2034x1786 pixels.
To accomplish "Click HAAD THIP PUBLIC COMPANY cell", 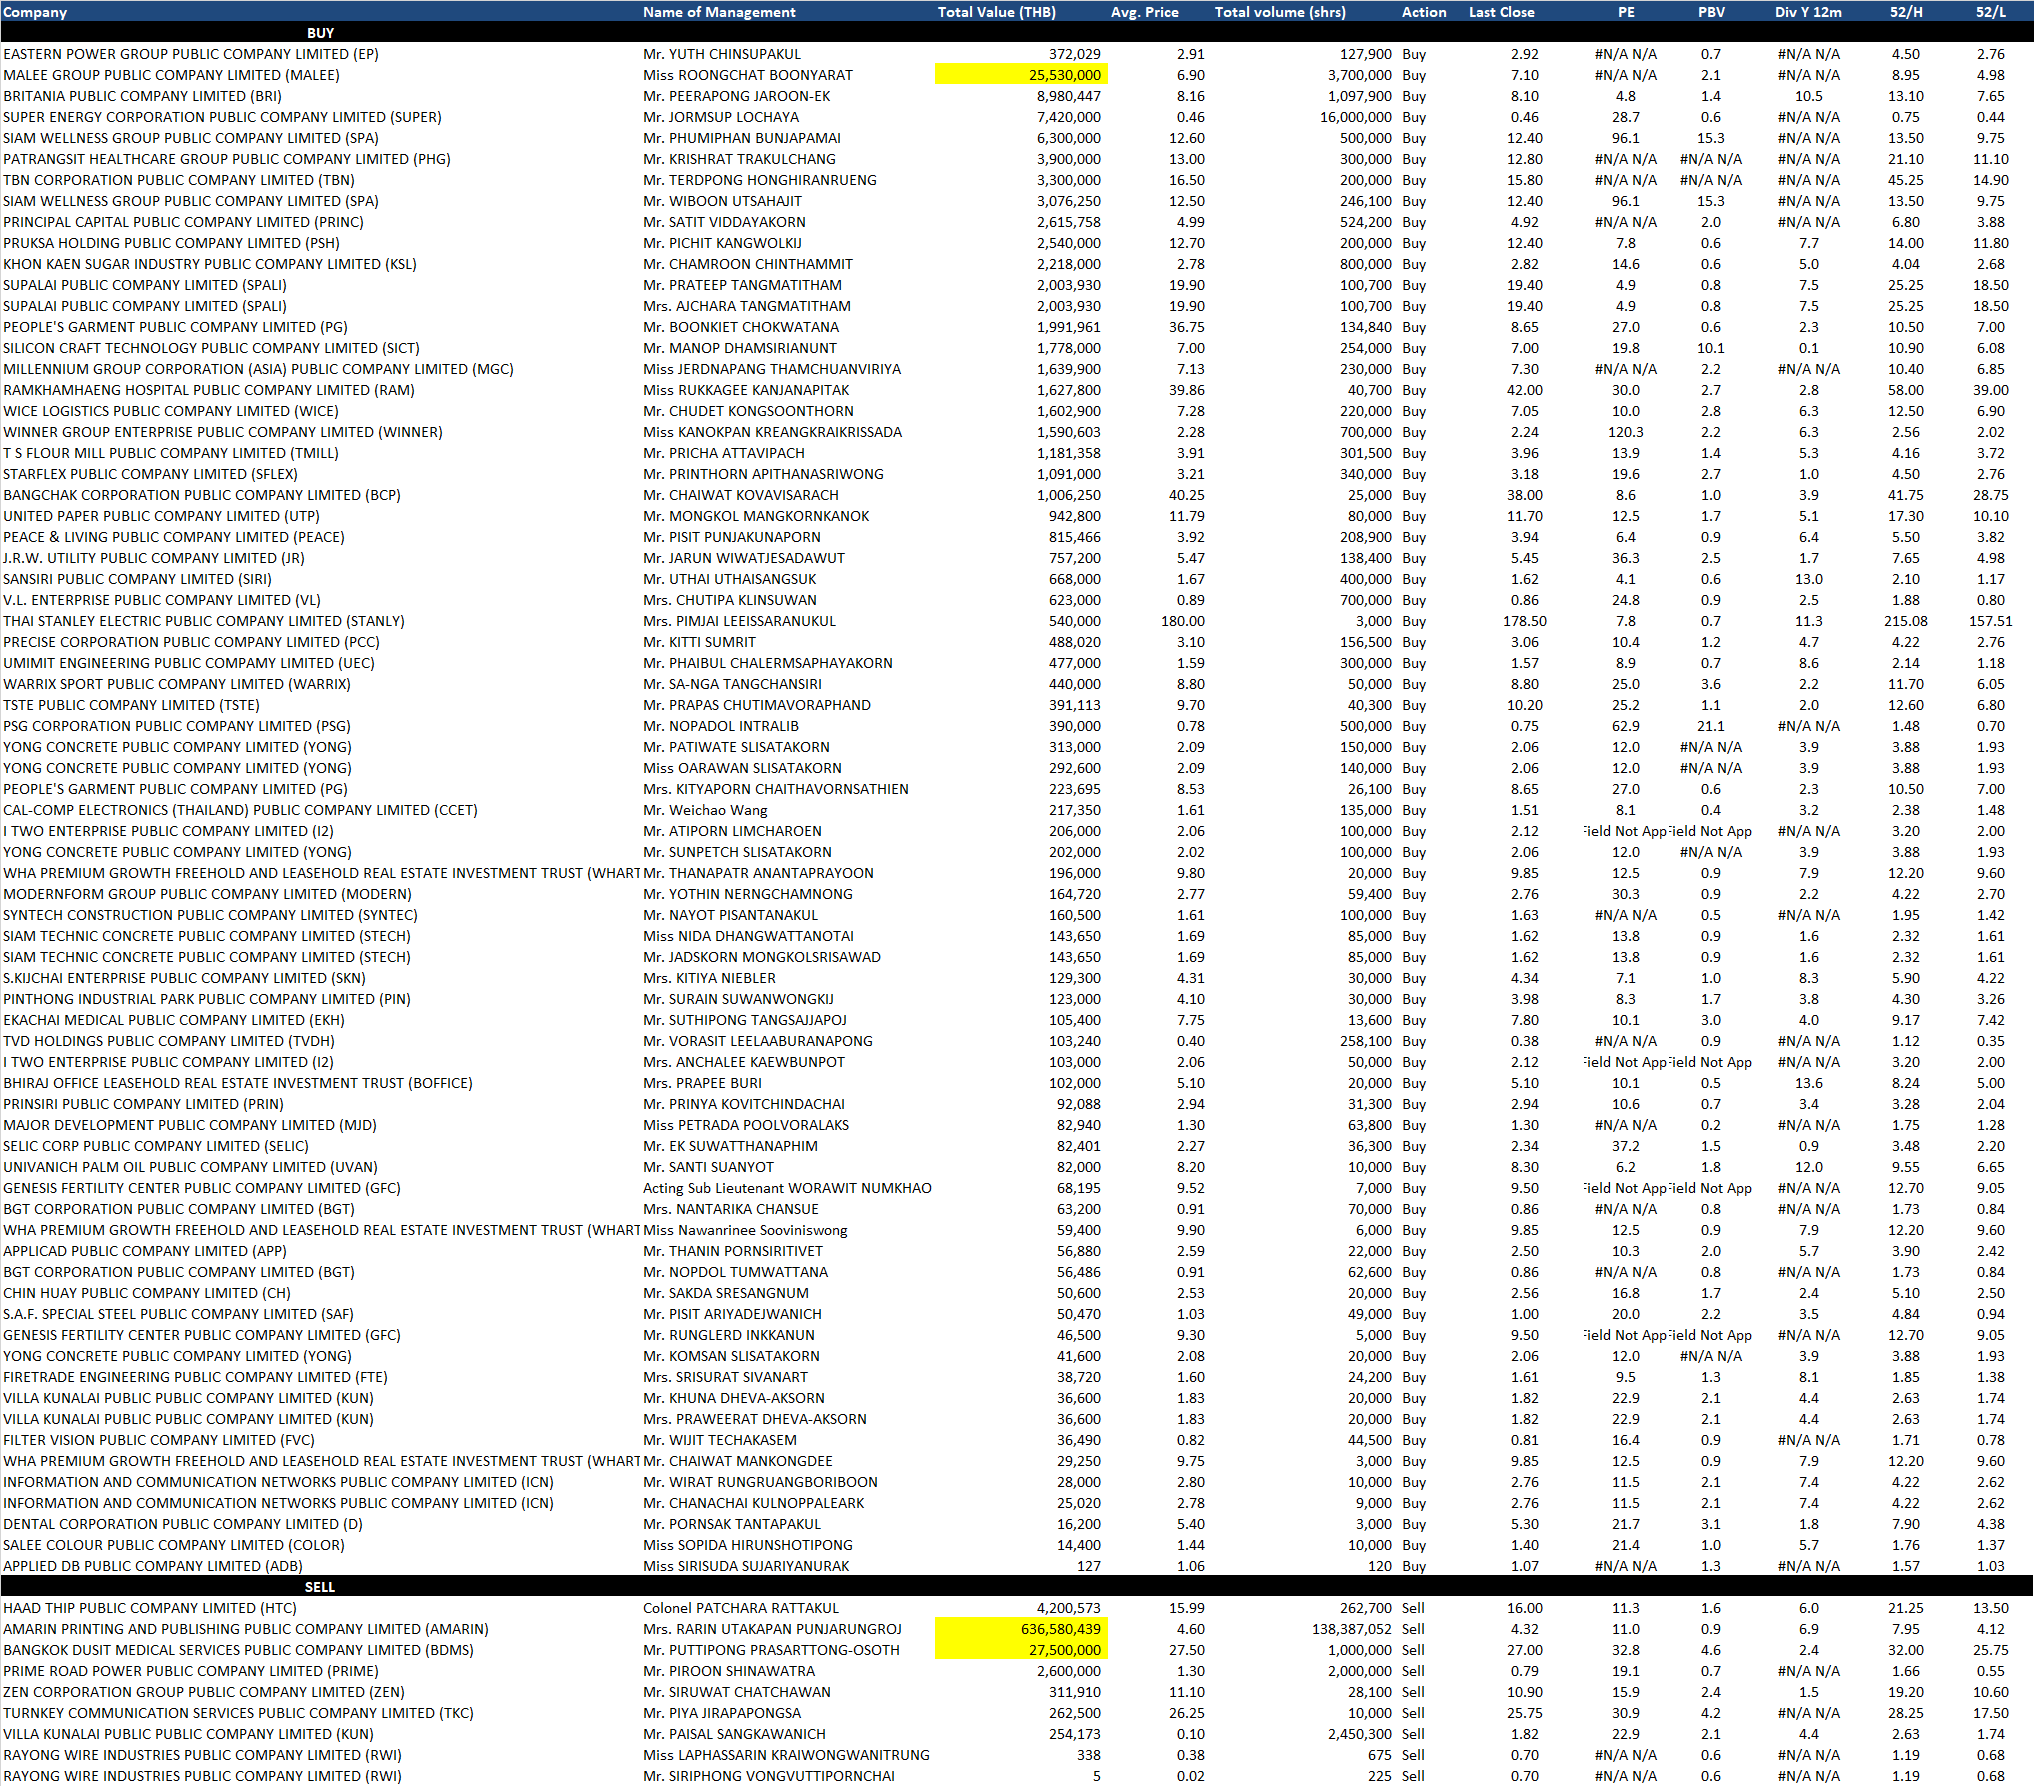I will coord(150,1608).
